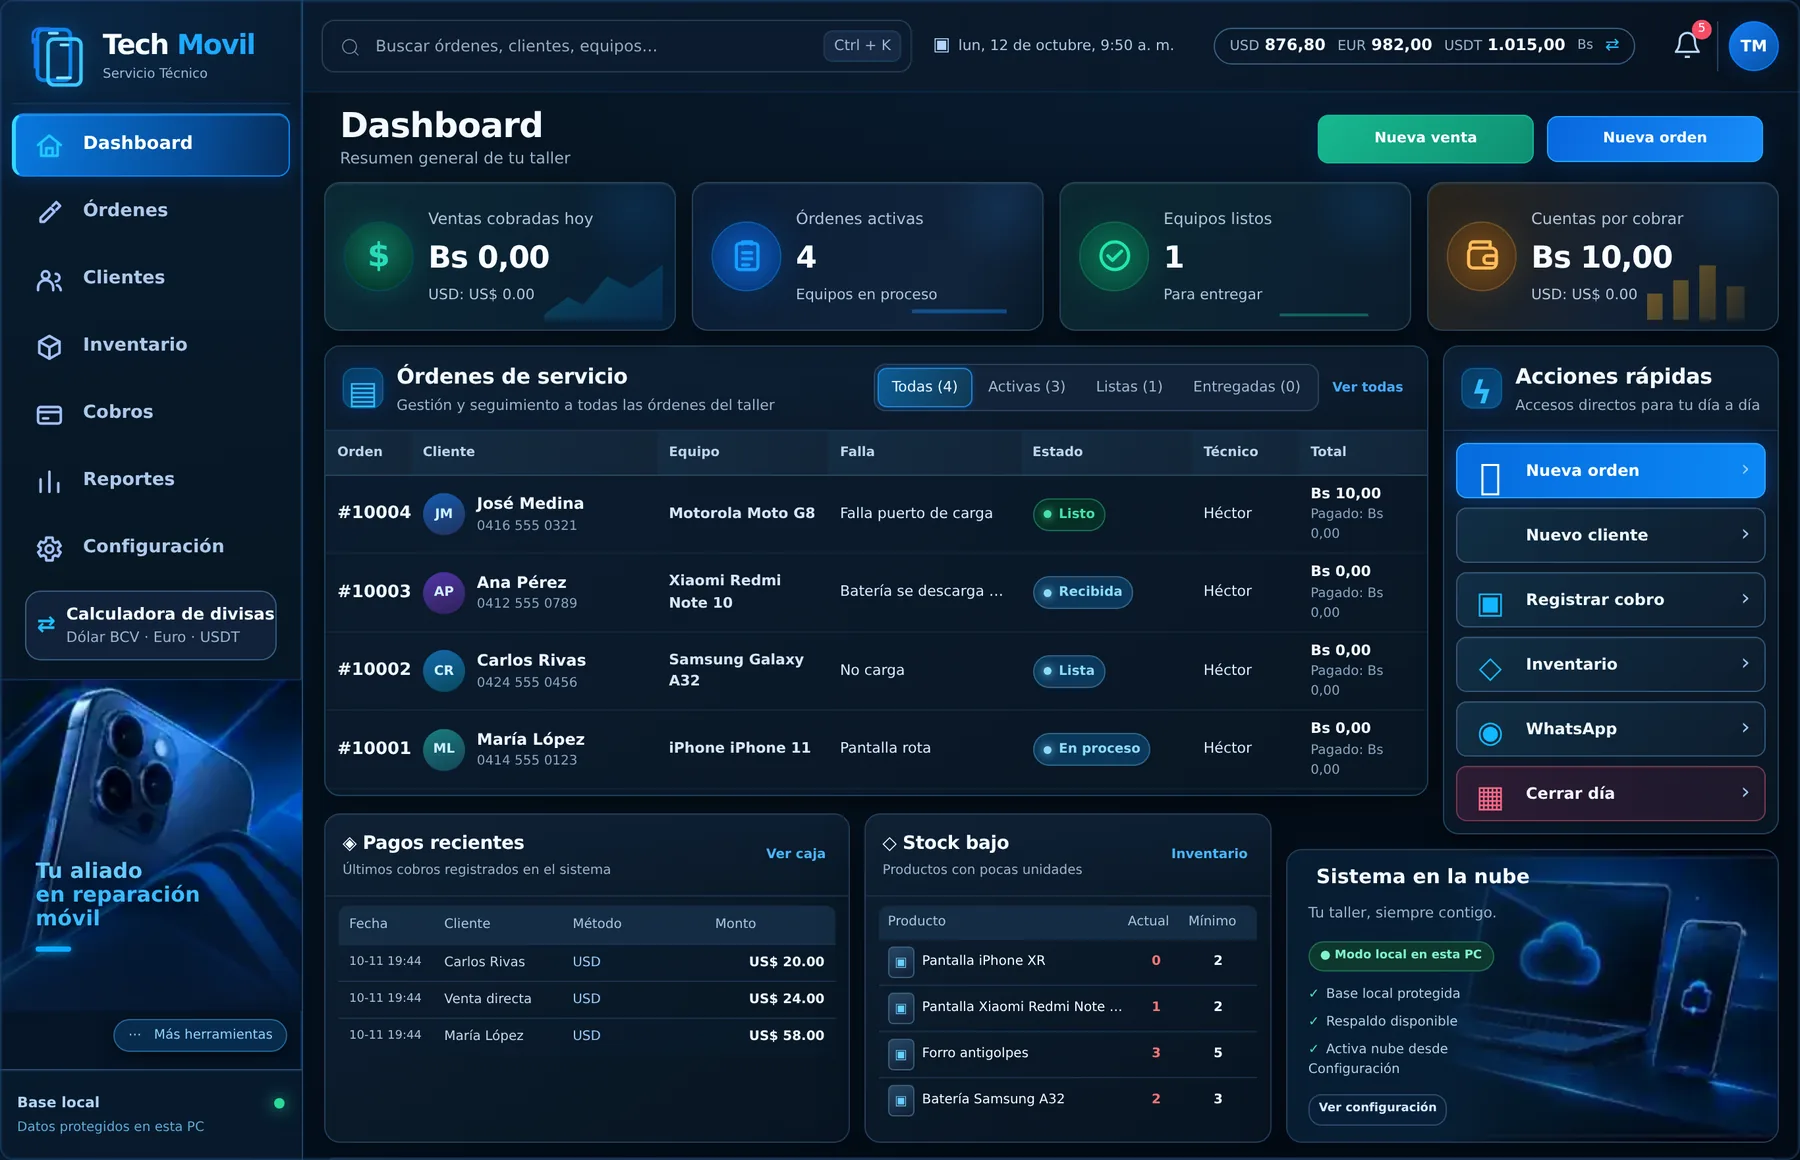Click the Batería Samsung A32 product icon
Image resolution: width=1800 pixels, height=1160 pixels.
click(901, 1100)
